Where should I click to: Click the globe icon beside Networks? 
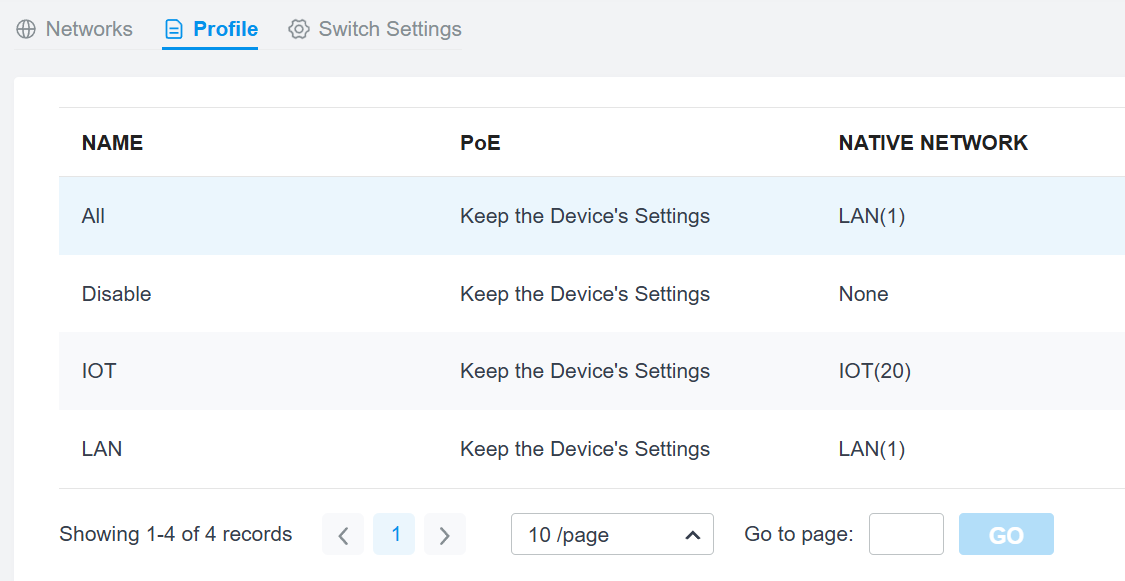tap(26, 29)
